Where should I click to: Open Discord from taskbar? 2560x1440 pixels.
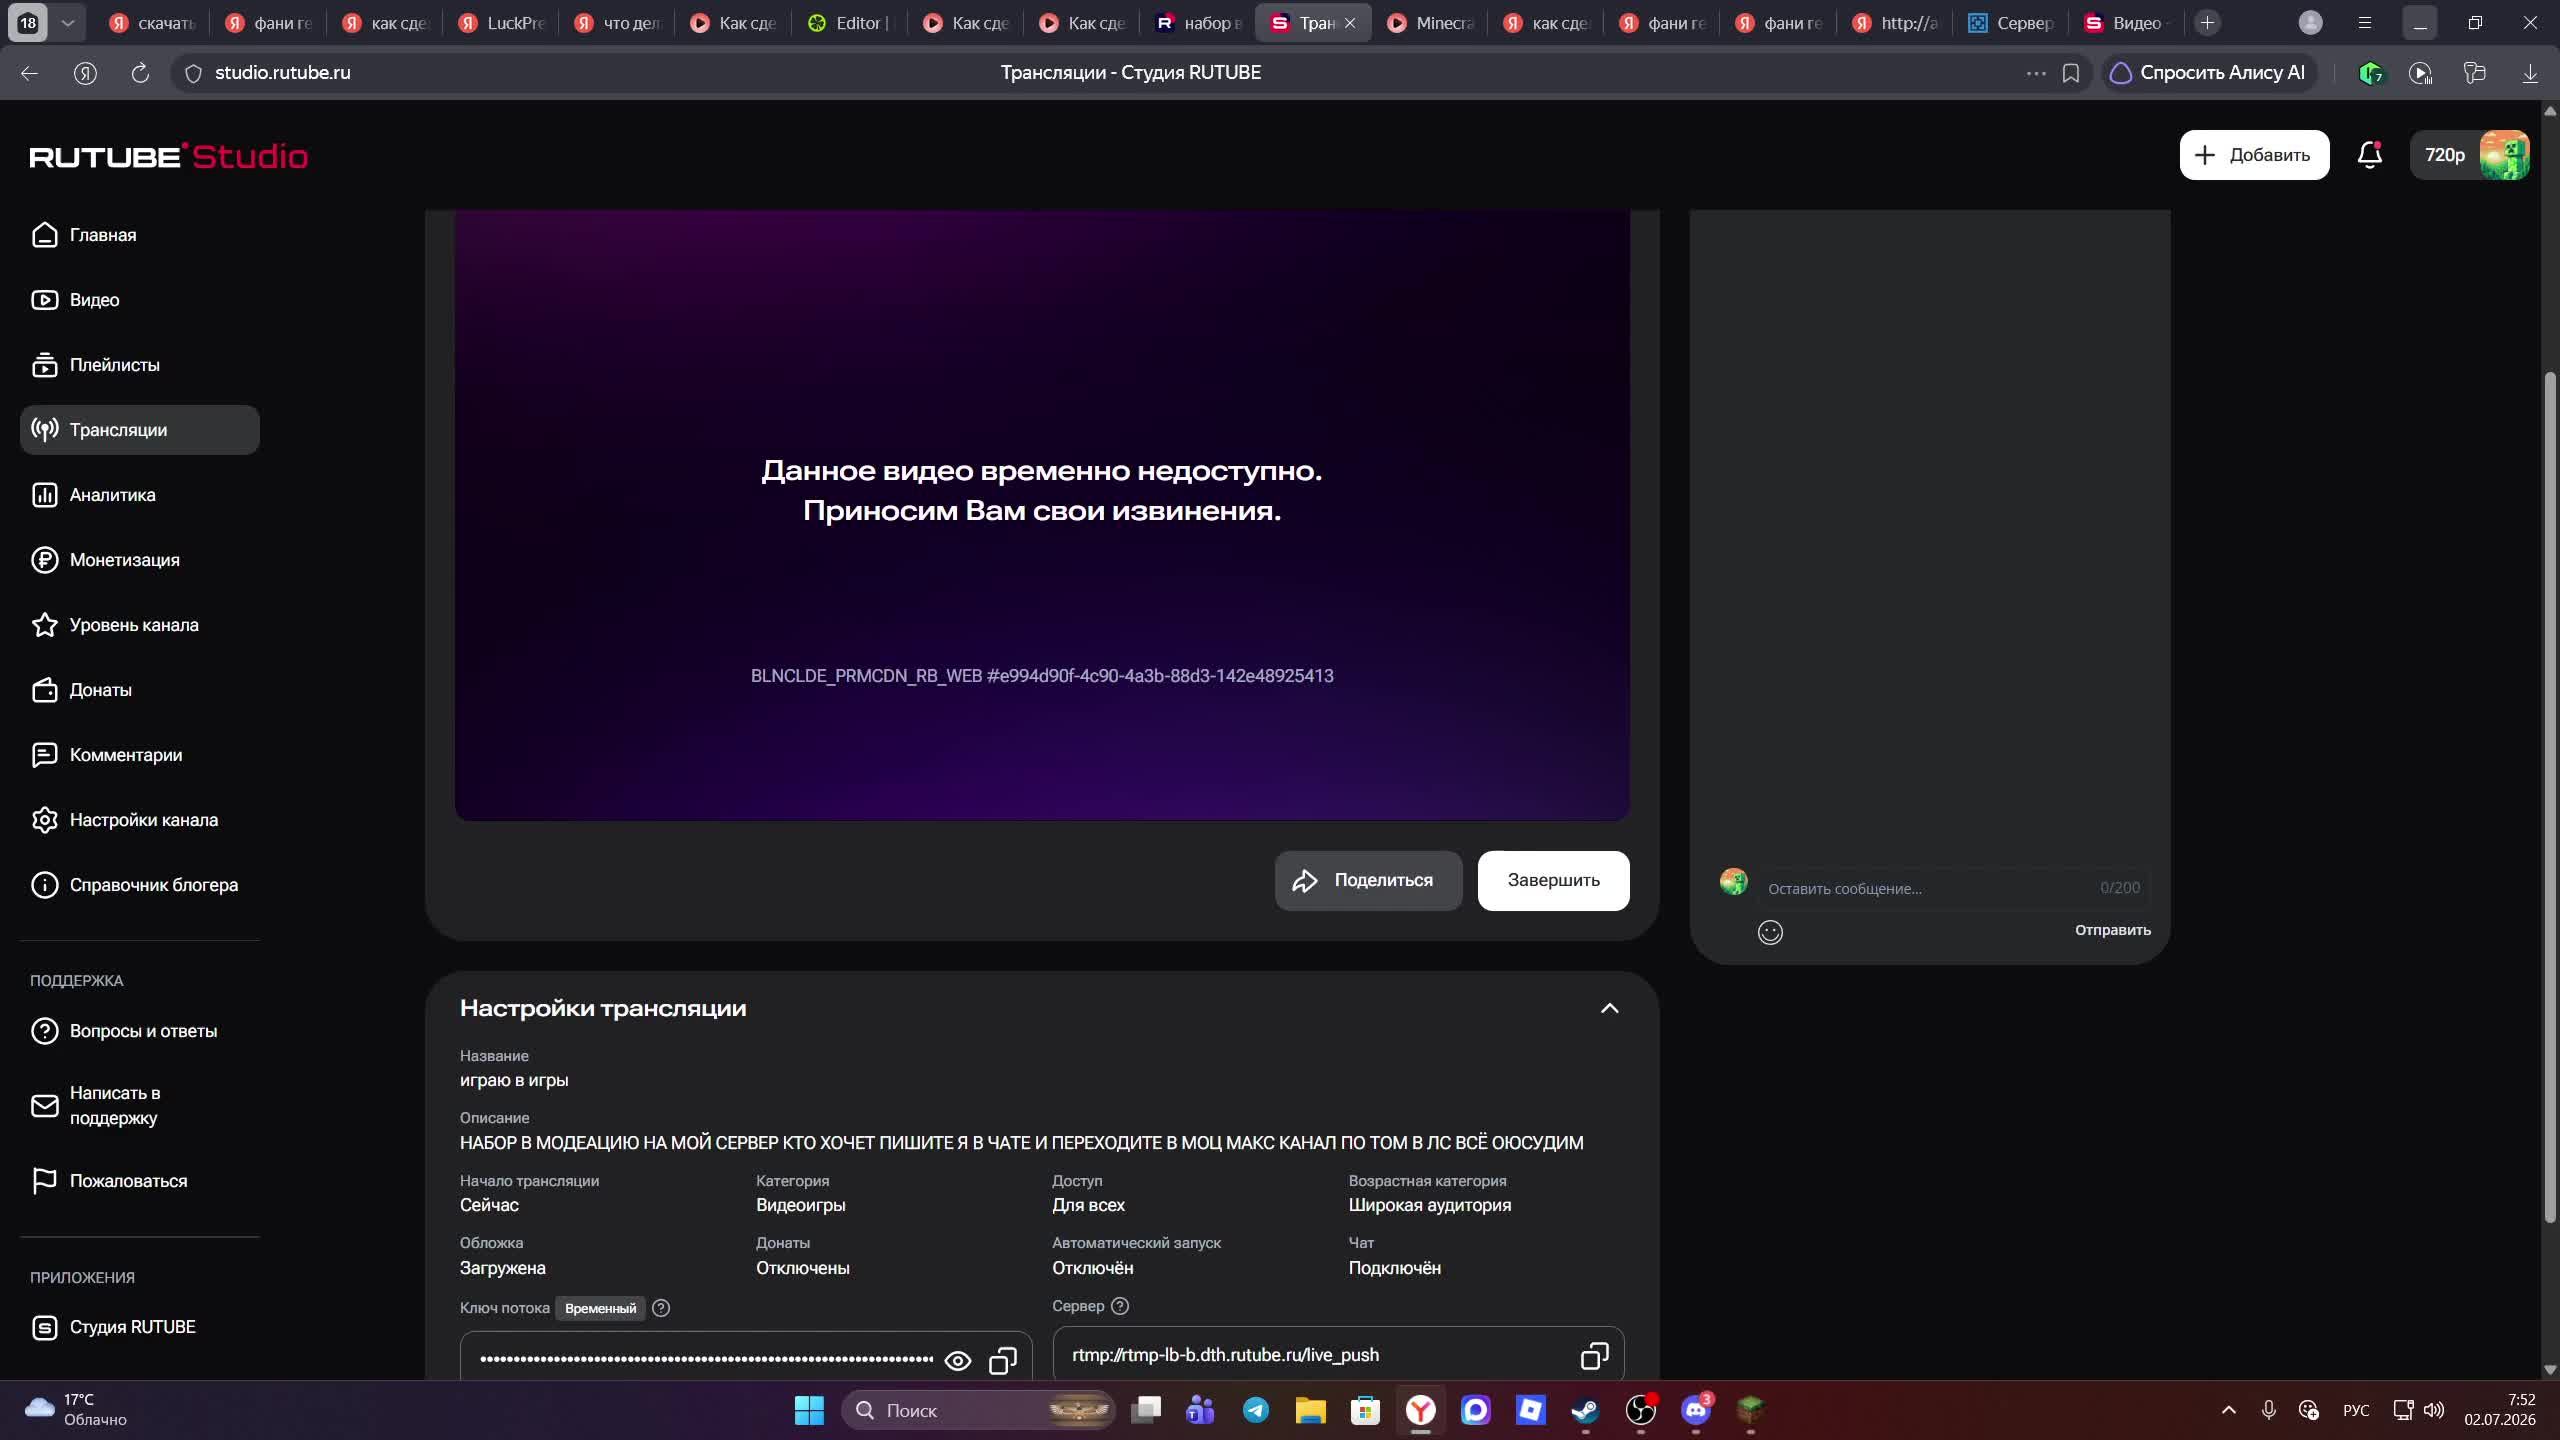pos(1695,1410)
